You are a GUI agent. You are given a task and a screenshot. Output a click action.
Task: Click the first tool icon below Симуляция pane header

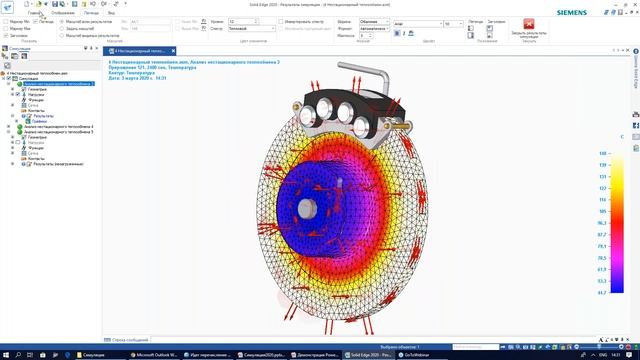(5, 56)
